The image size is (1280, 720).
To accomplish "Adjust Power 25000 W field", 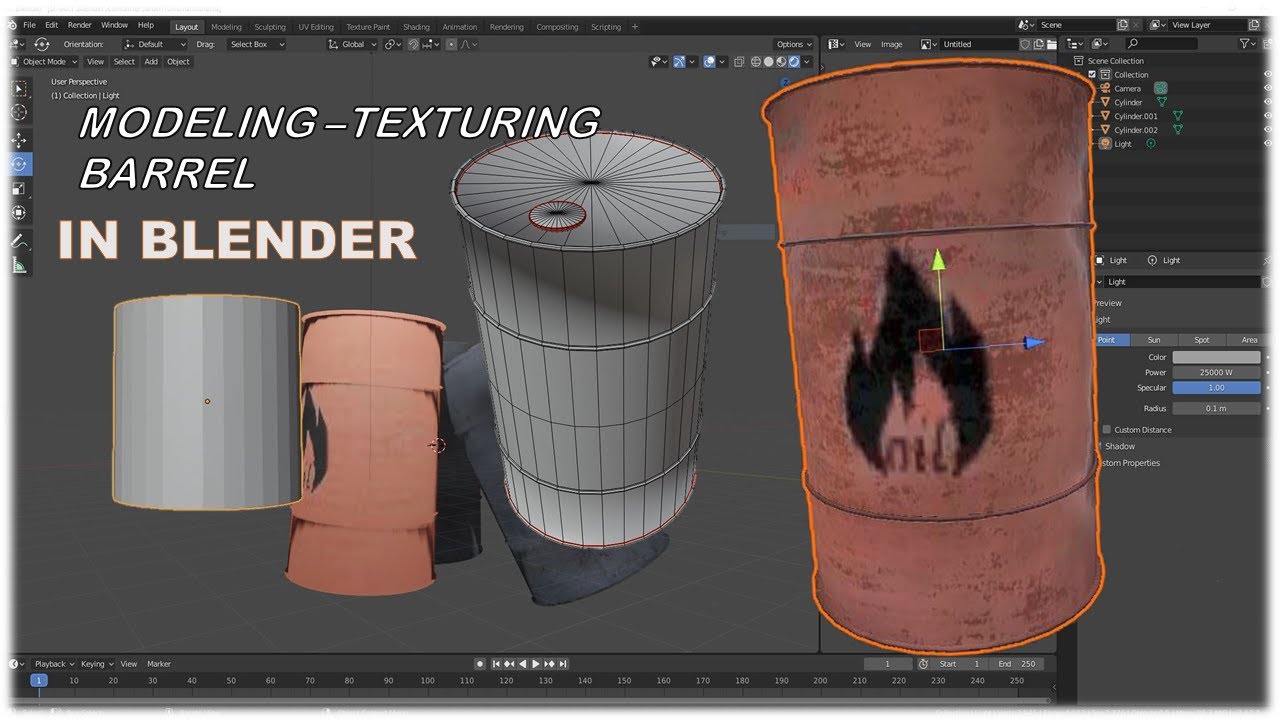I will point(1217,372).
